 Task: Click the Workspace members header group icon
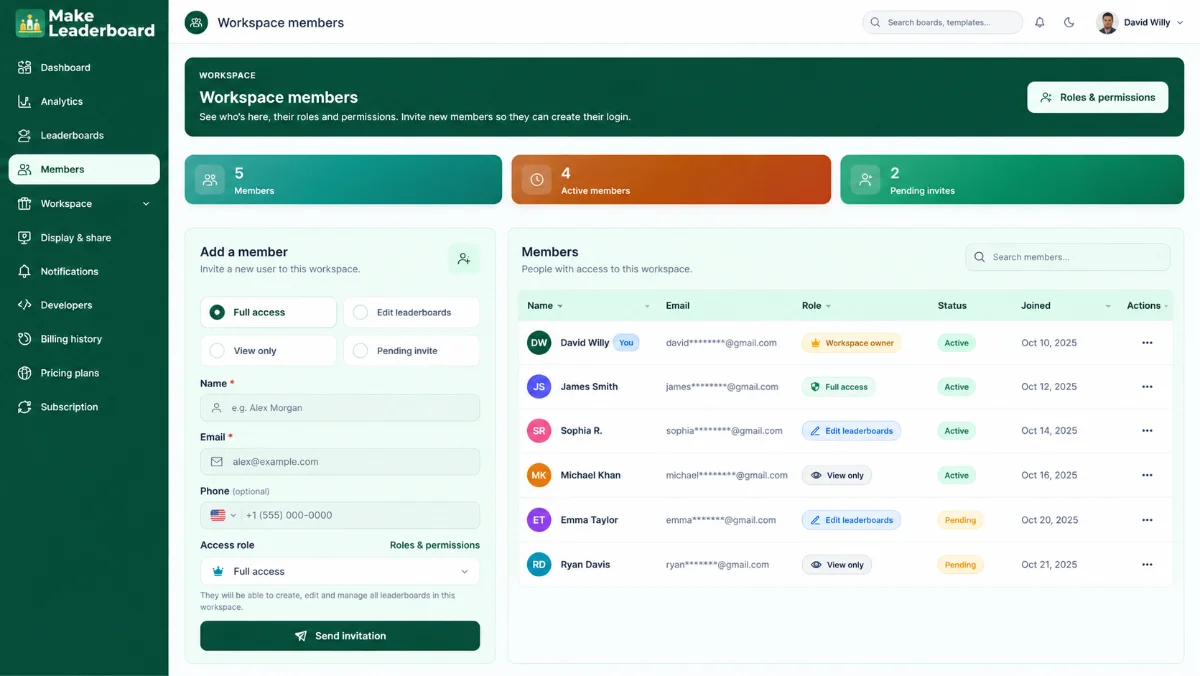tap(196, 22)
